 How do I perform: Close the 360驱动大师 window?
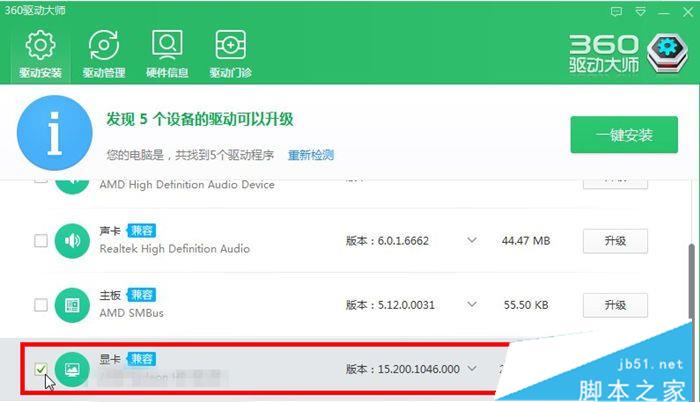688,12
